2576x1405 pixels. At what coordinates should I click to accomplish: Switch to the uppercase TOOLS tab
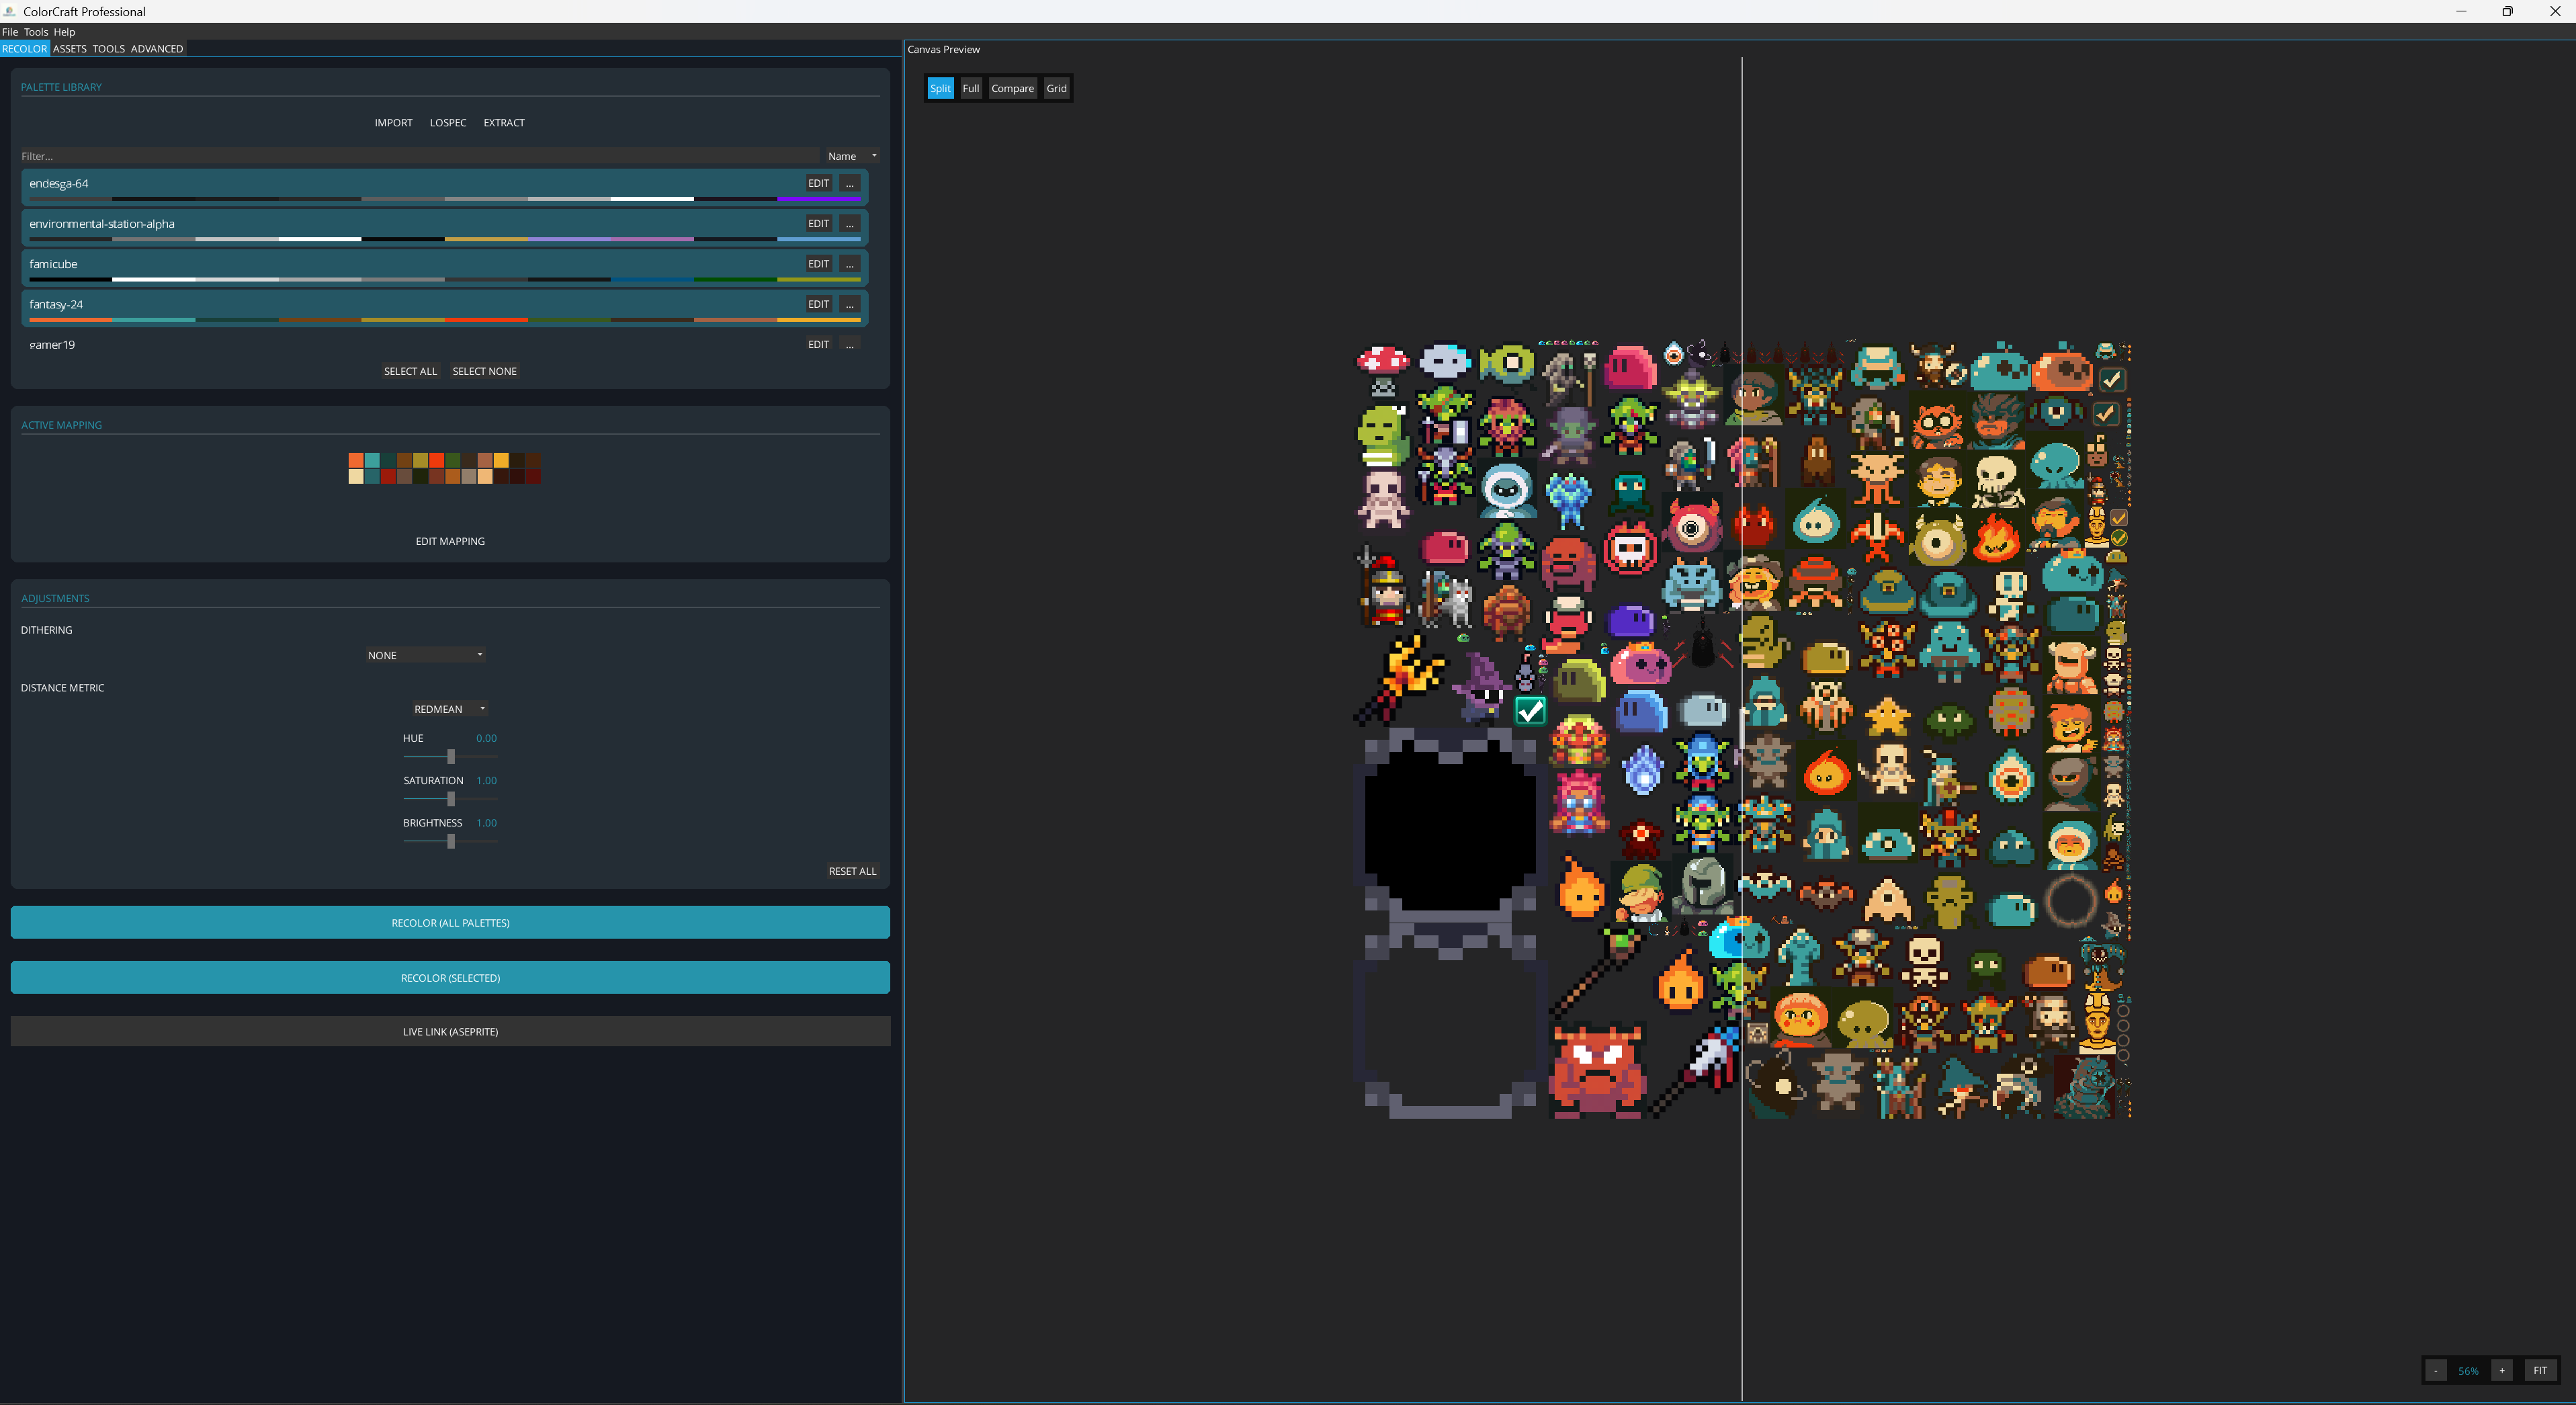tap(108, 48)
